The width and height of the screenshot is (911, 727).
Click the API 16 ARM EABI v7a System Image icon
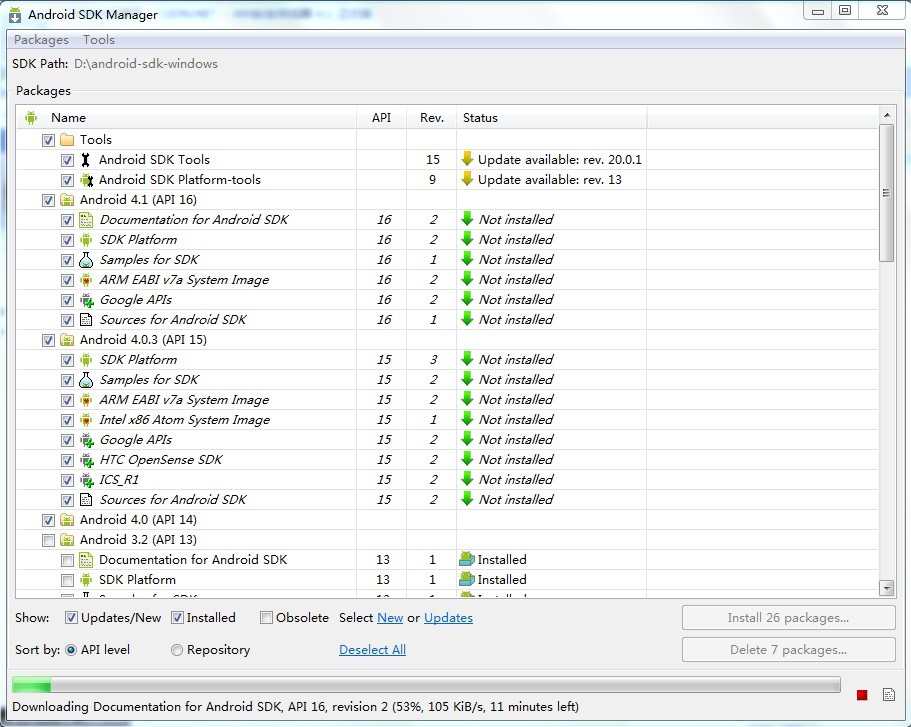click(86, 280)
